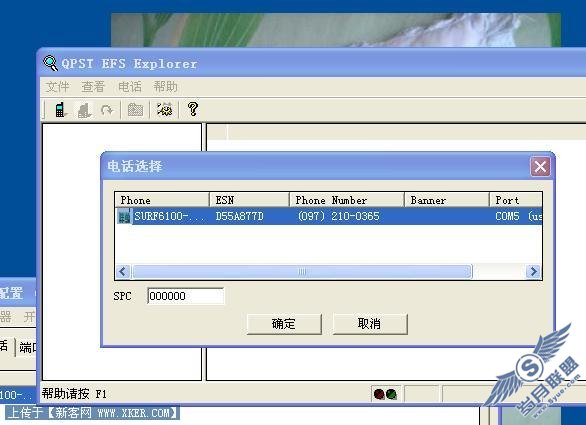The width and height of the screenshot is (586, 425).
Task: Open the 帮助 menu
Action: (165, 87)
